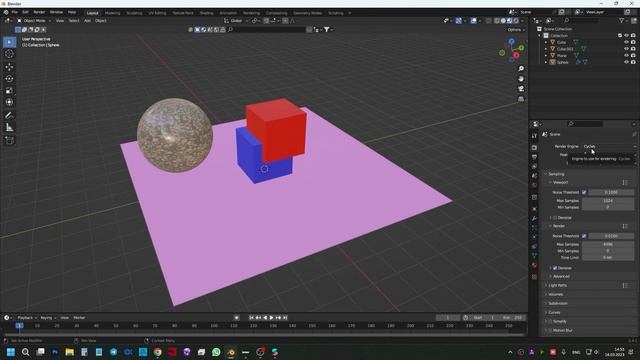The image size is (640, 360).
Task: Toggle X-ray mode in viewport header
Action: point(488,20)
